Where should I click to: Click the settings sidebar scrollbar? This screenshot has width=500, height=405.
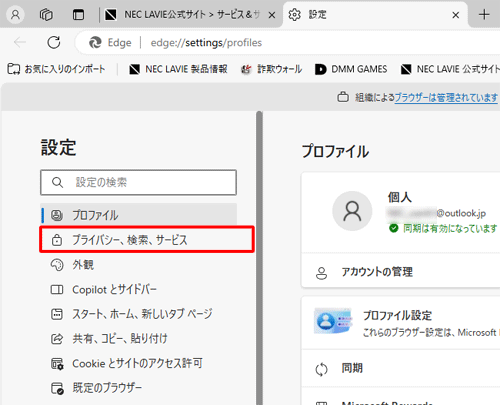(259, 258)
